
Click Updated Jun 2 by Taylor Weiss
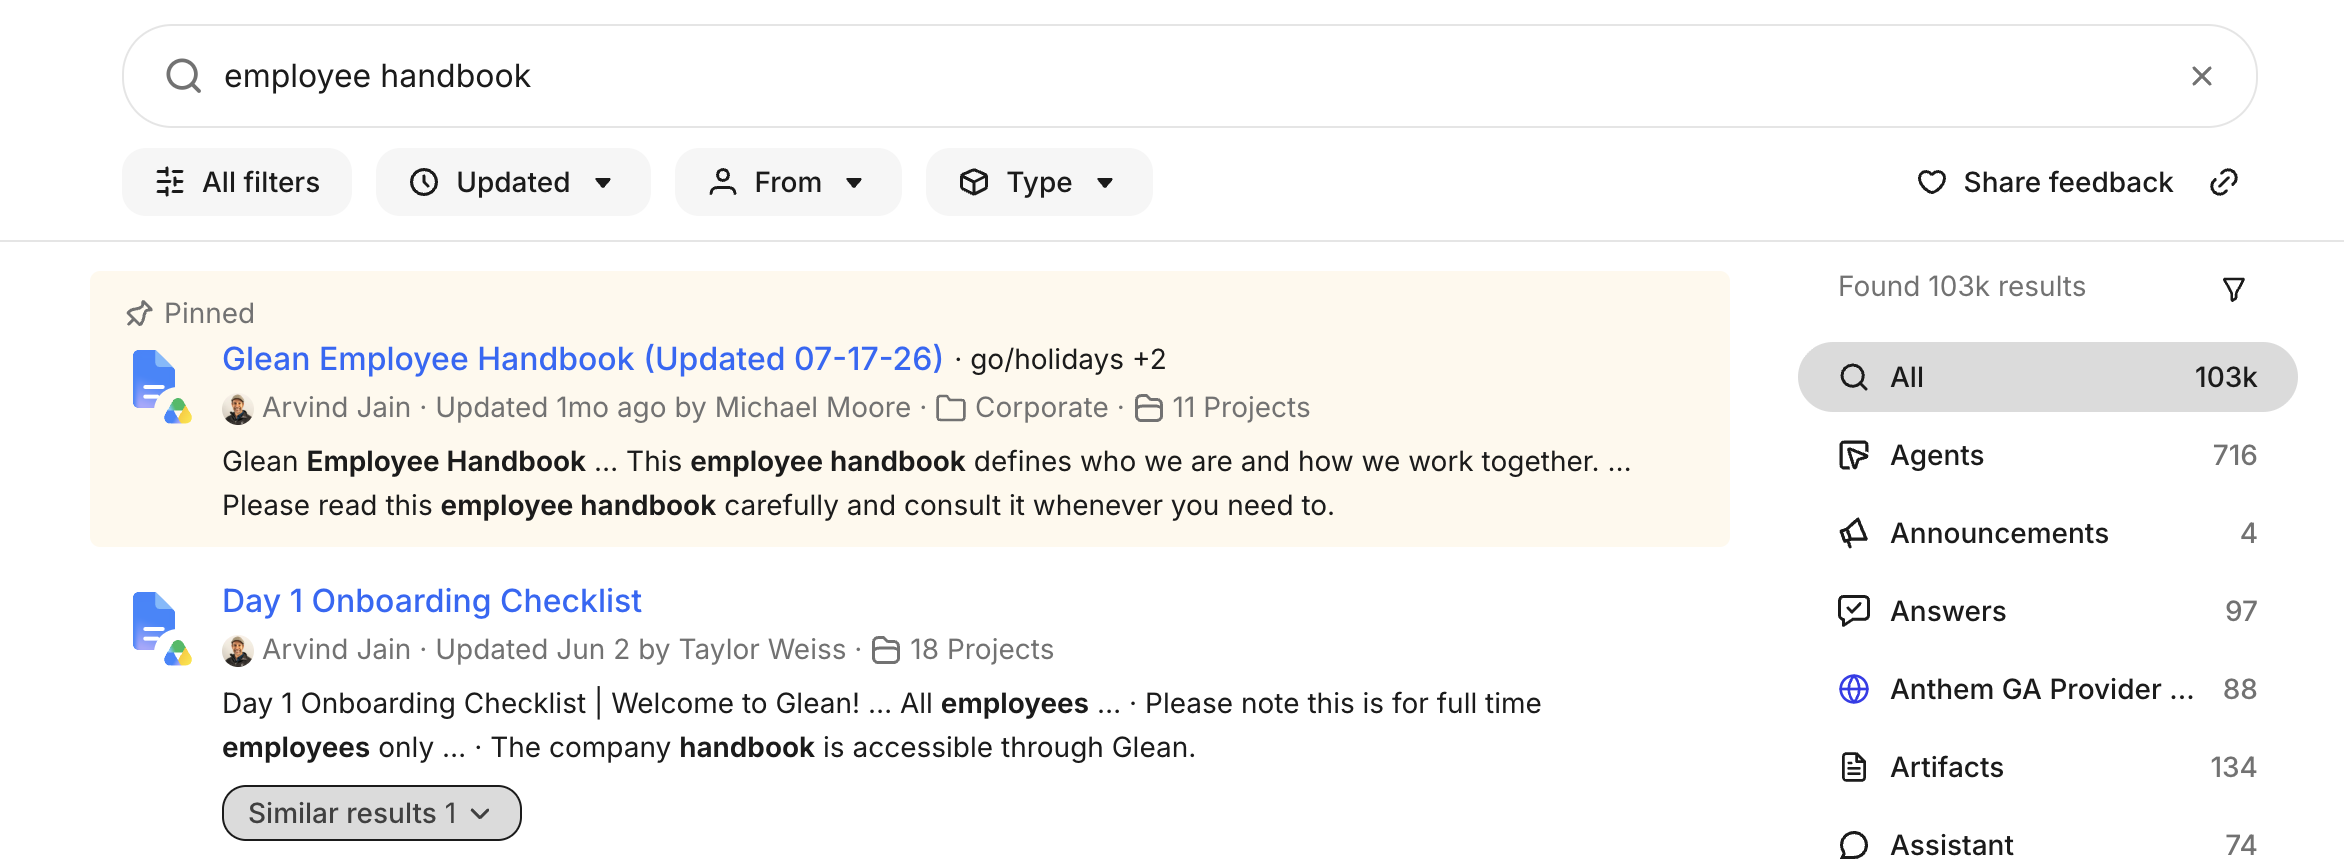(x=641, y=649)
